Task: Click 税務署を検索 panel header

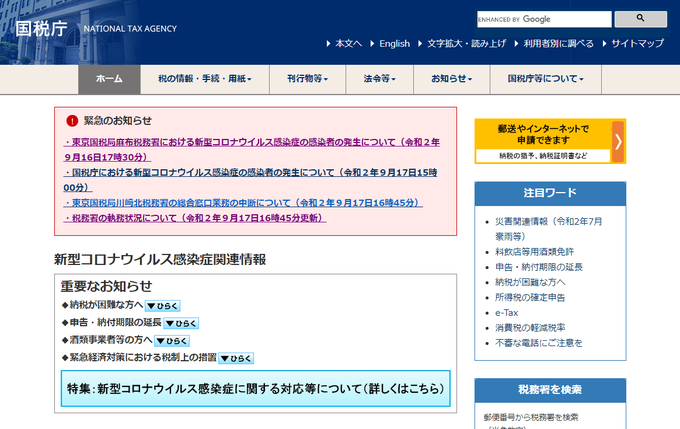Action: pyautogui.click(x=550, y=390)
